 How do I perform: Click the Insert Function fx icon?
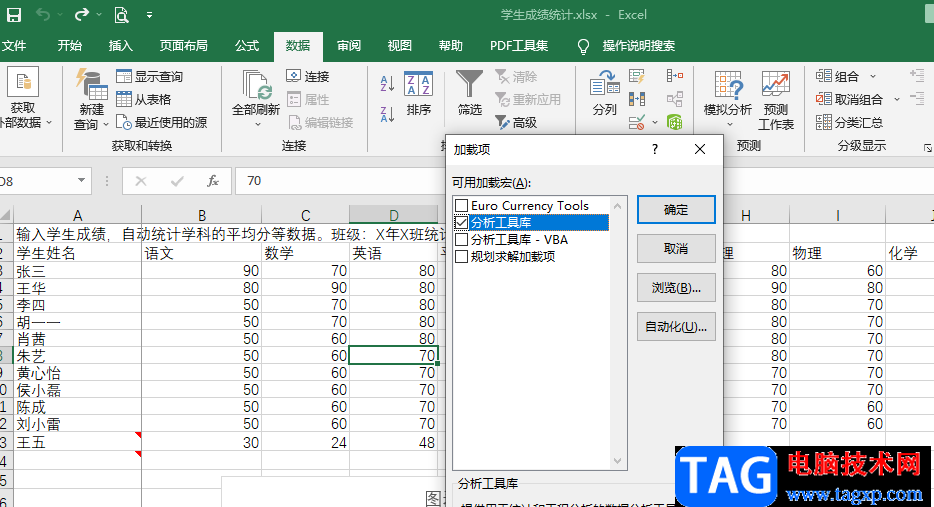212,181
